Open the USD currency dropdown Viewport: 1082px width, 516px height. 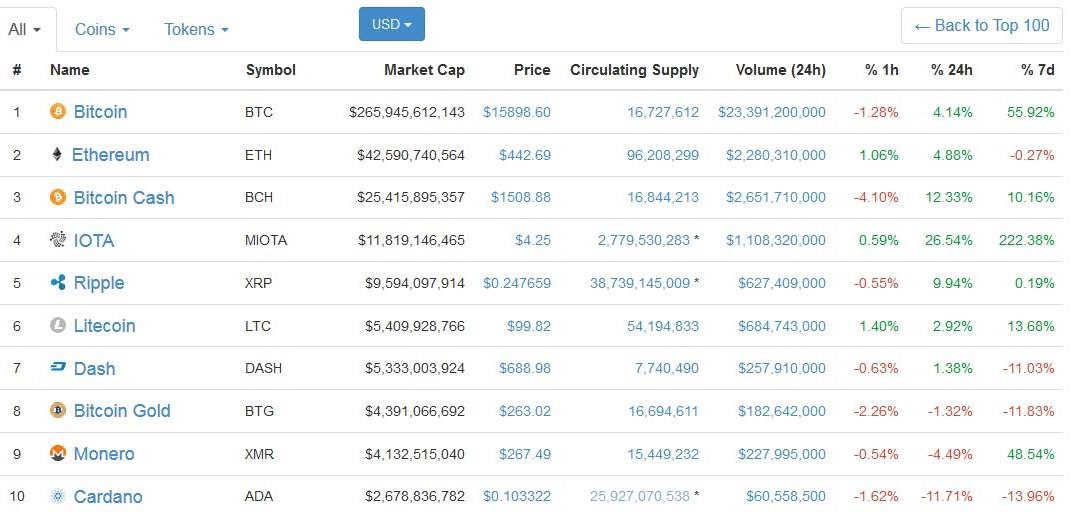click(x=392, y=24)
